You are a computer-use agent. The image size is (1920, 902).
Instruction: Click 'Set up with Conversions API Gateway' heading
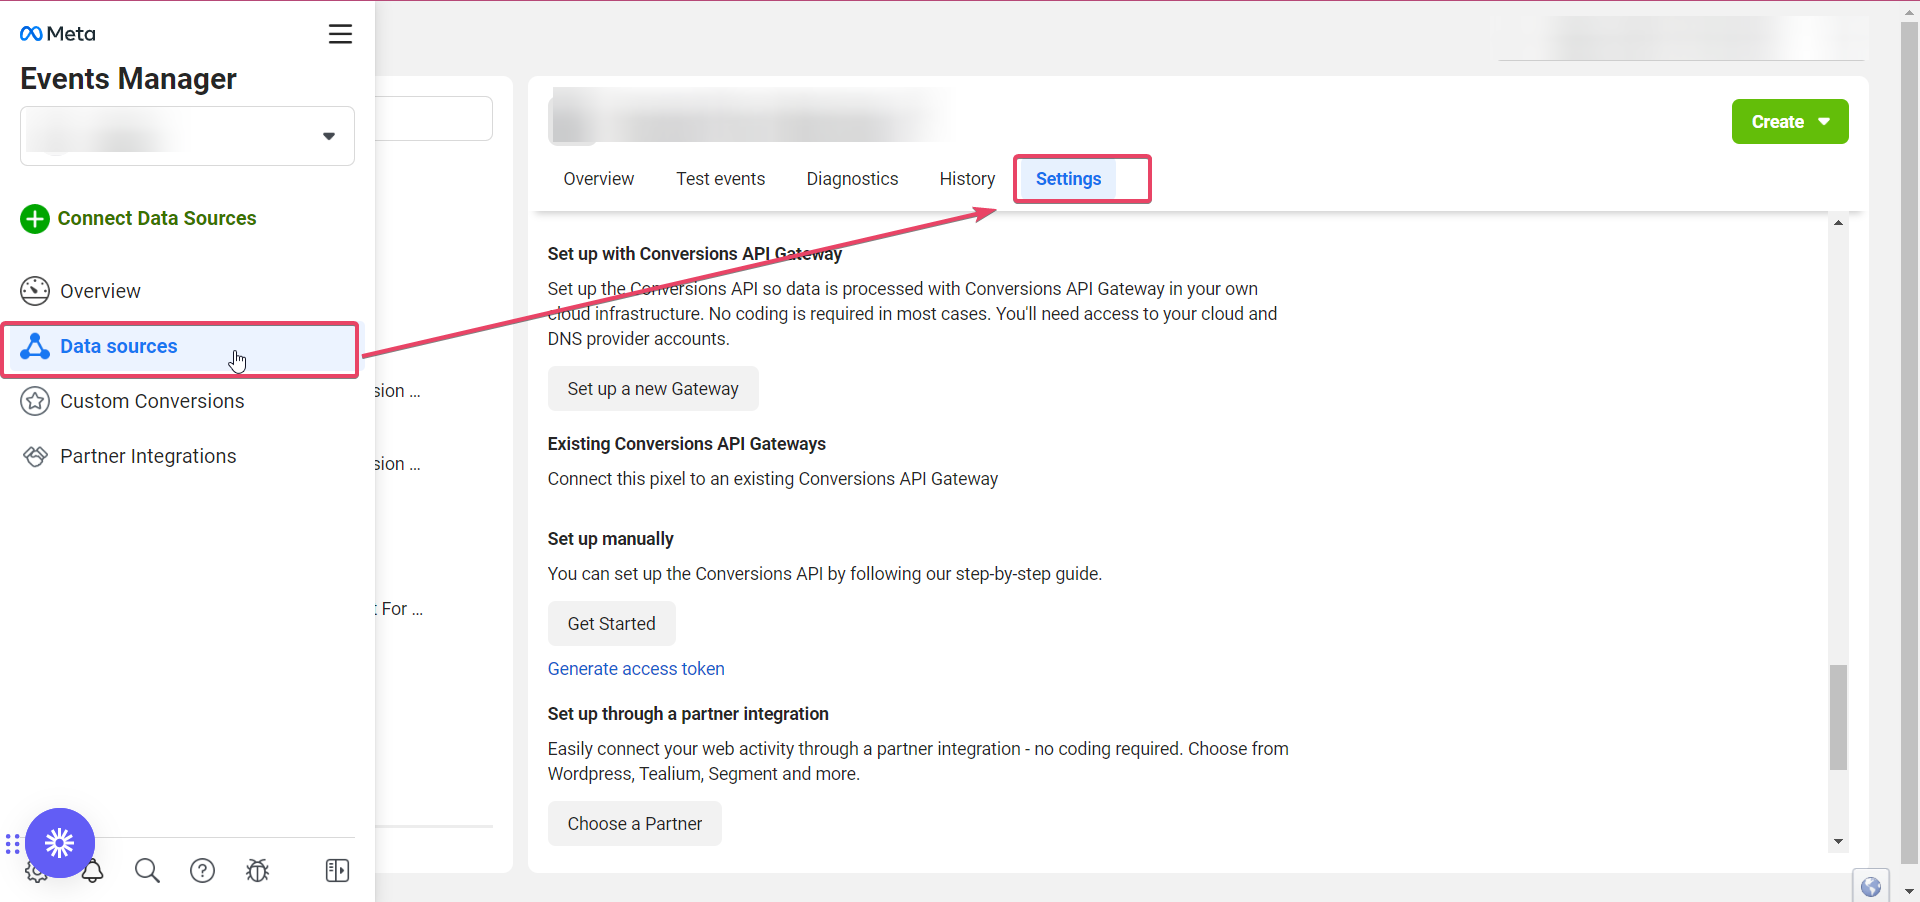click(x=694, y=254)
